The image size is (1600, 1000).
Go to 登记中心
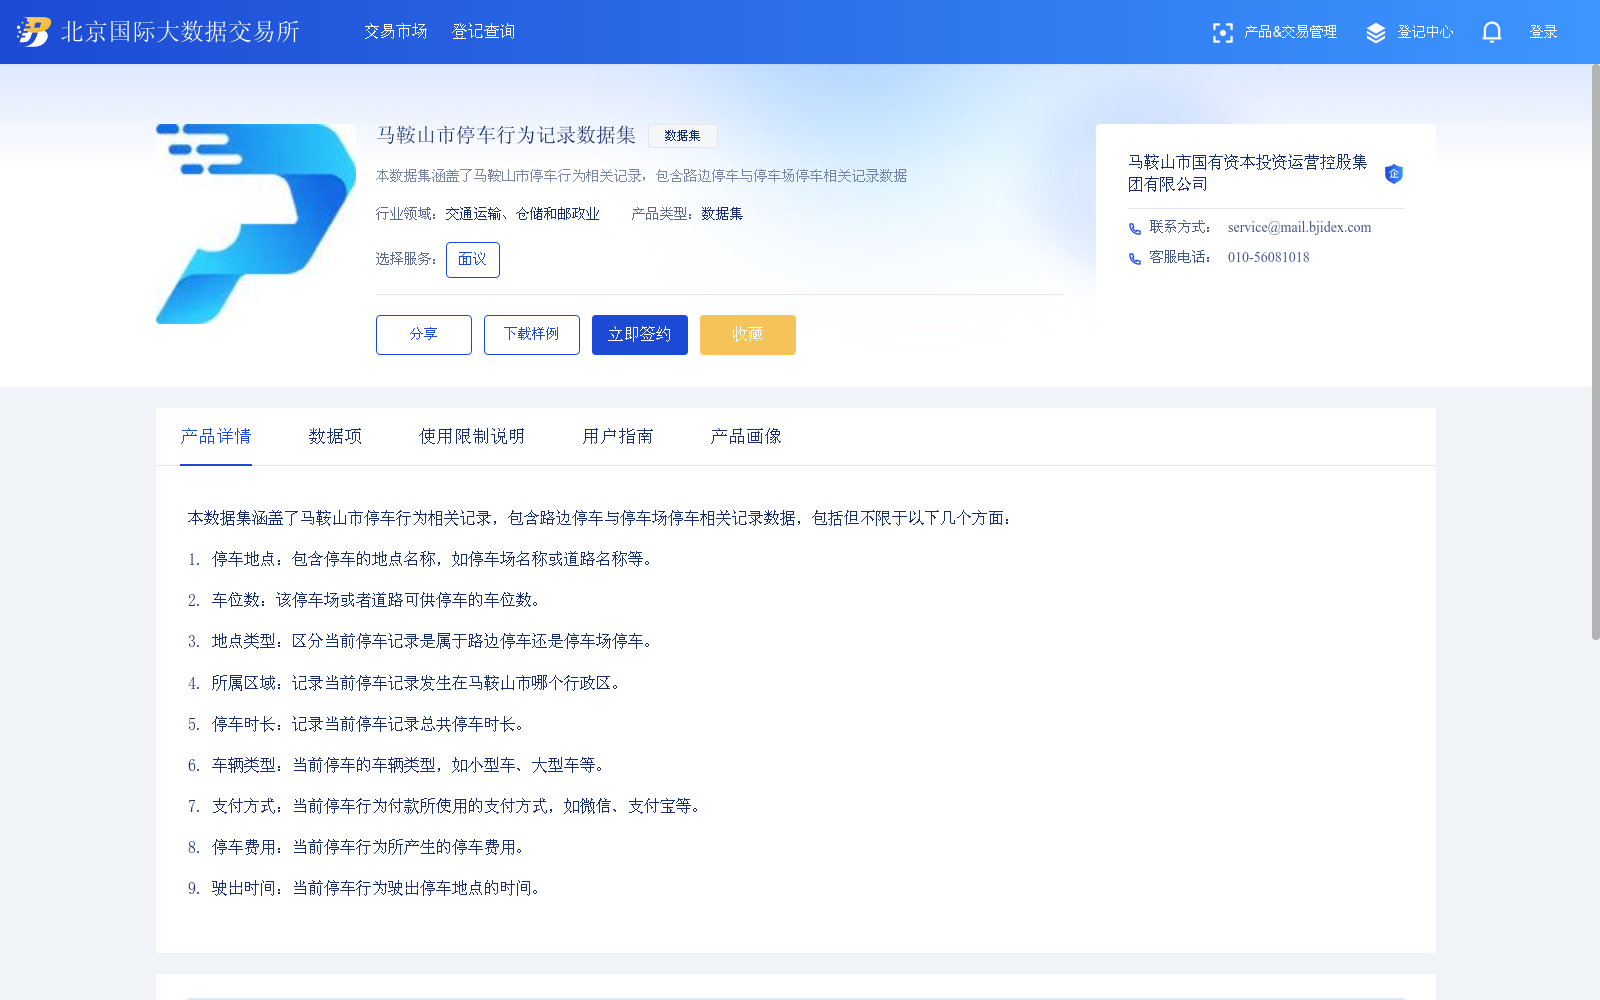click(1425, 32)
